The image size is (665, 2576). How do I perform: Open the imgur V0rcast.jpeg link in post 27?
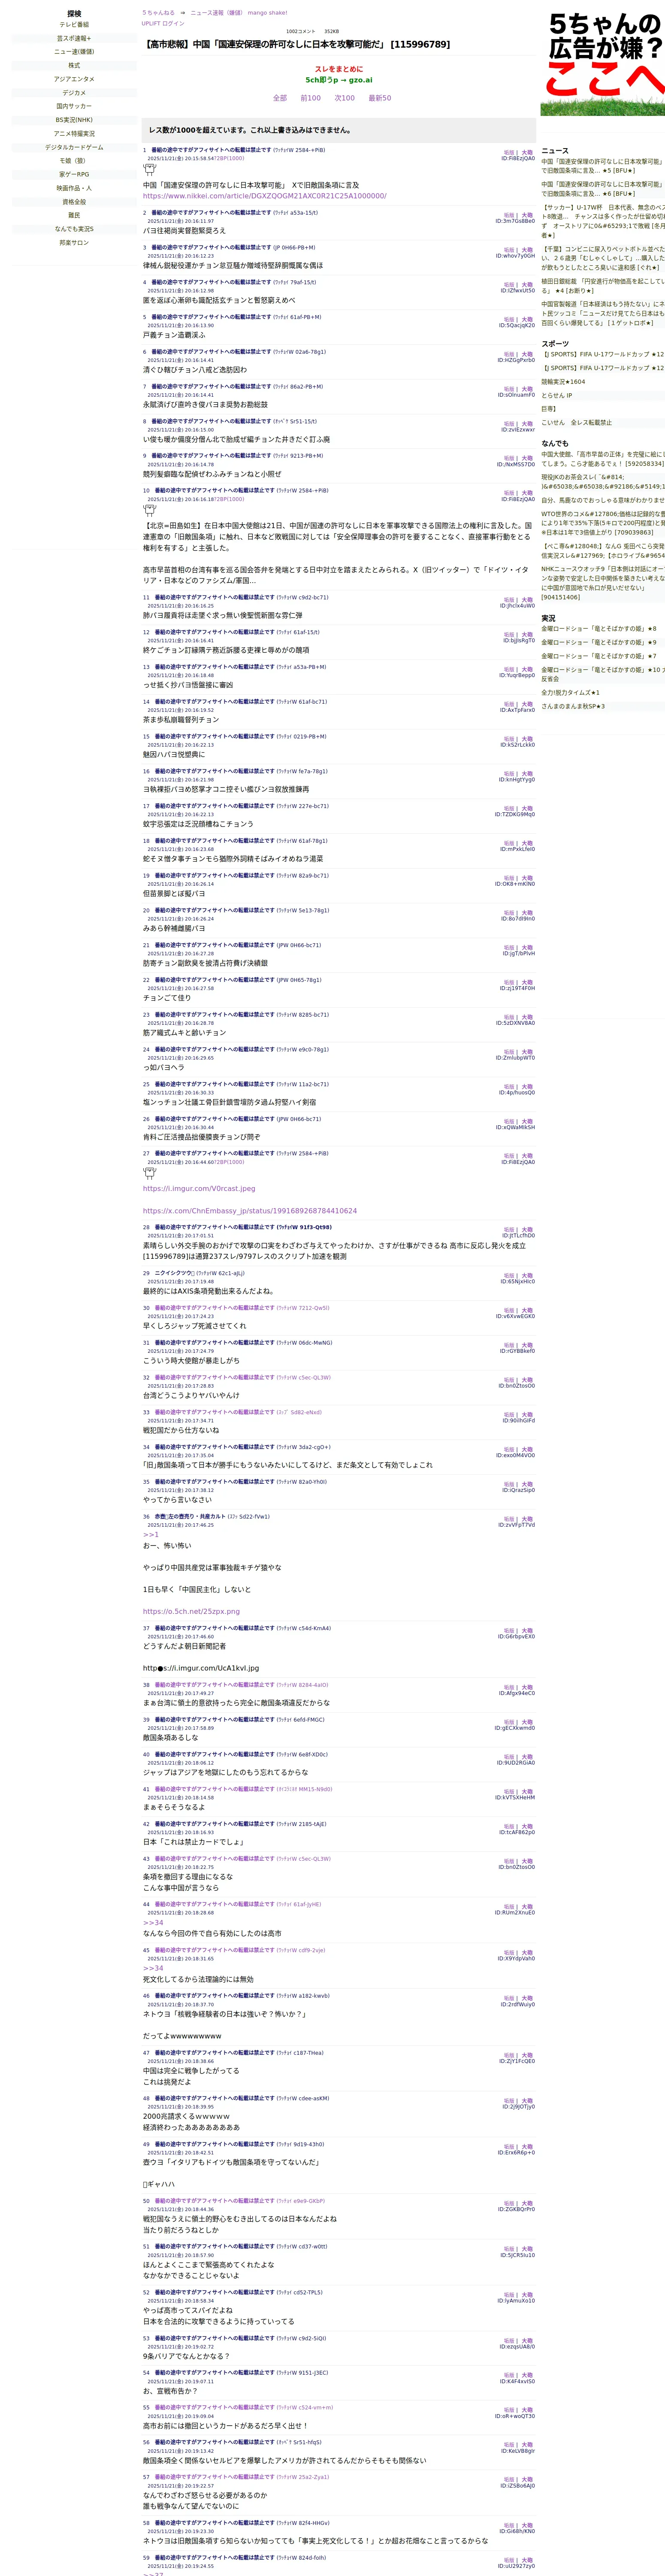pyautogui.click(x=199, y=1189)
